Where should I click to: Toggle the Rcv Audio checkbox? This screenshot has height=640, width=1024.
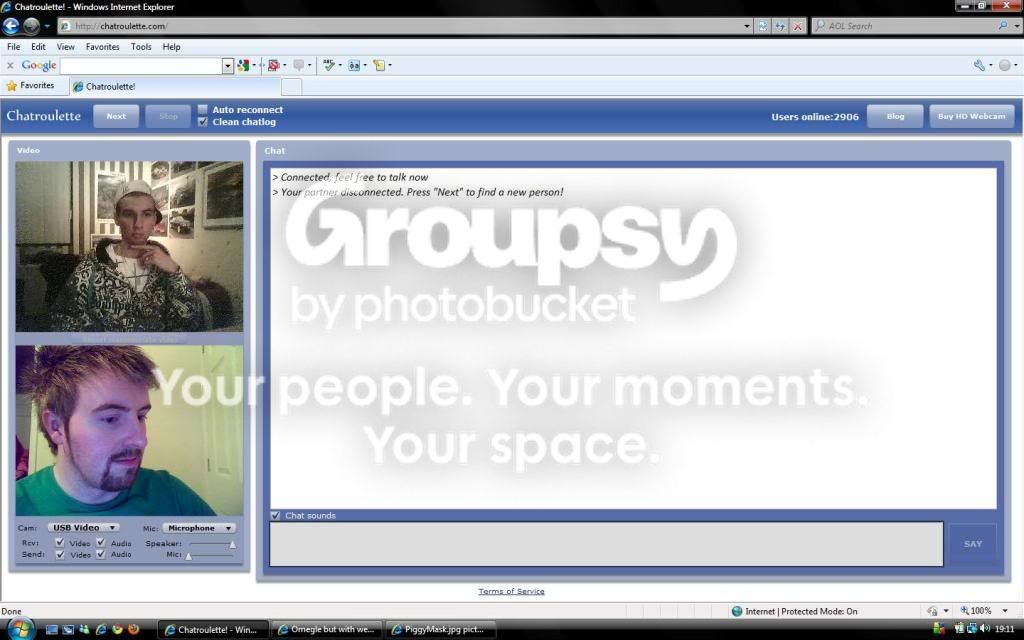click(101, 543)
